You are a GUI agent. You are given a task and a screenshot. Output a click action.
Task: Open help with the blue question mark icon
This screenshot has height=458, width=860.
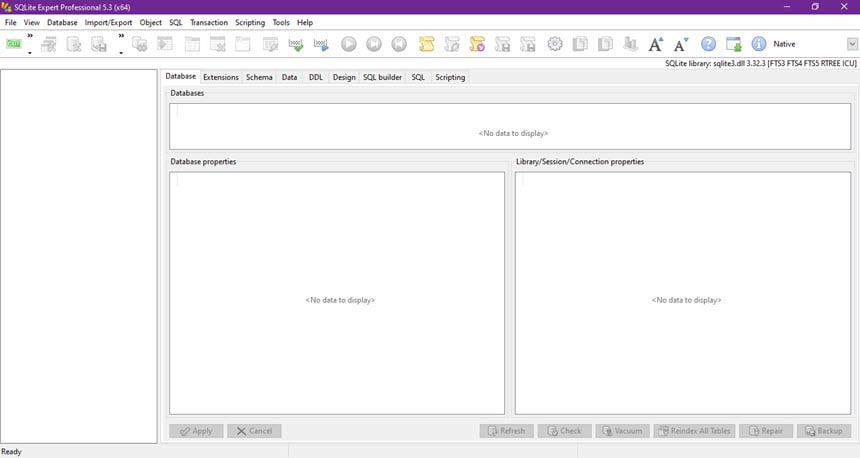(x=708, y=44)
